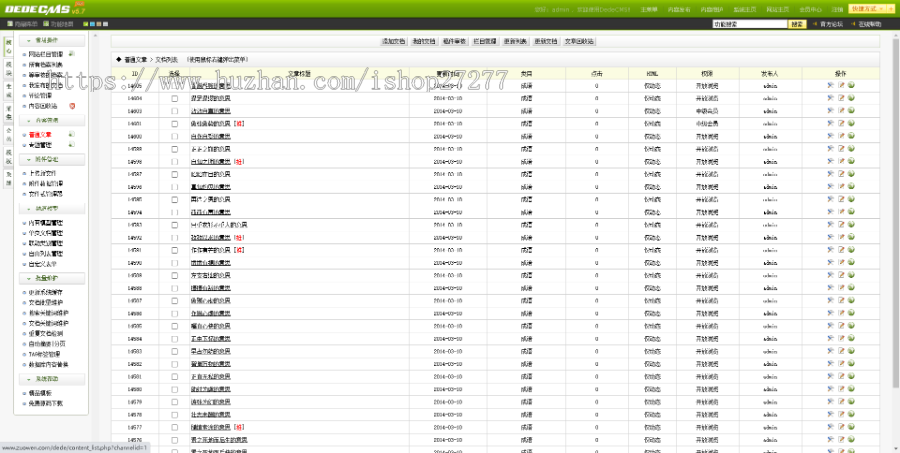Viewport: 900px width, 453px height.
Task: Click the edit pencil icon in row 14577
Action: pyautogui.click(x=841, y=426)
